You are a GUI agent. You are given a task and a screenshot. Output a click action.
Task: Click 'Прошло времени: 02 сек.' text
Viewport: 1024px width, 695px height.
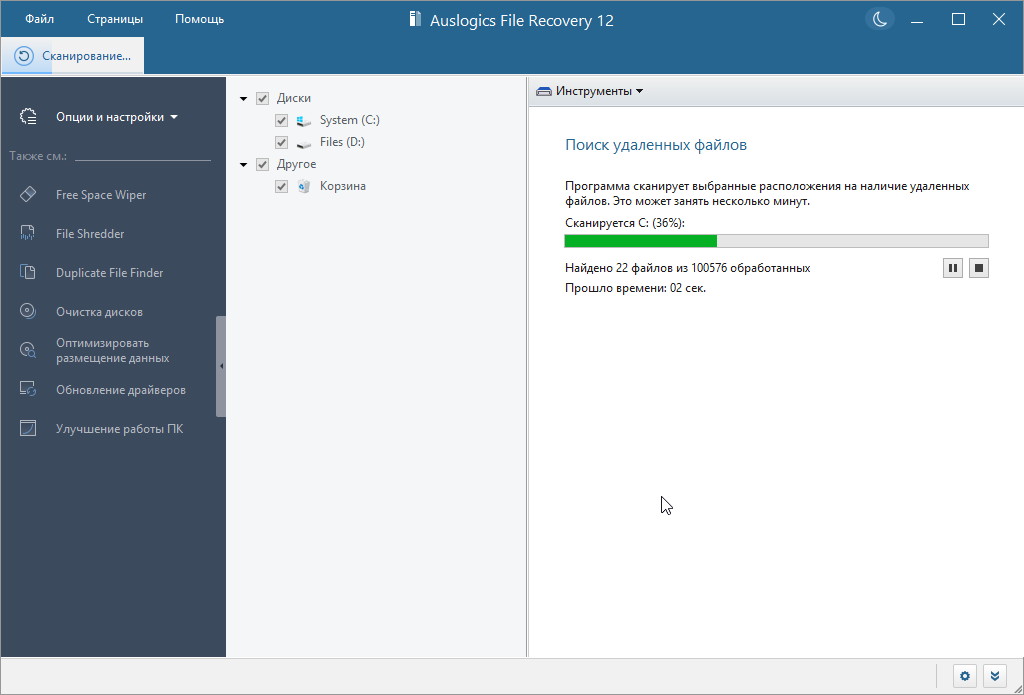coord(635,288)
